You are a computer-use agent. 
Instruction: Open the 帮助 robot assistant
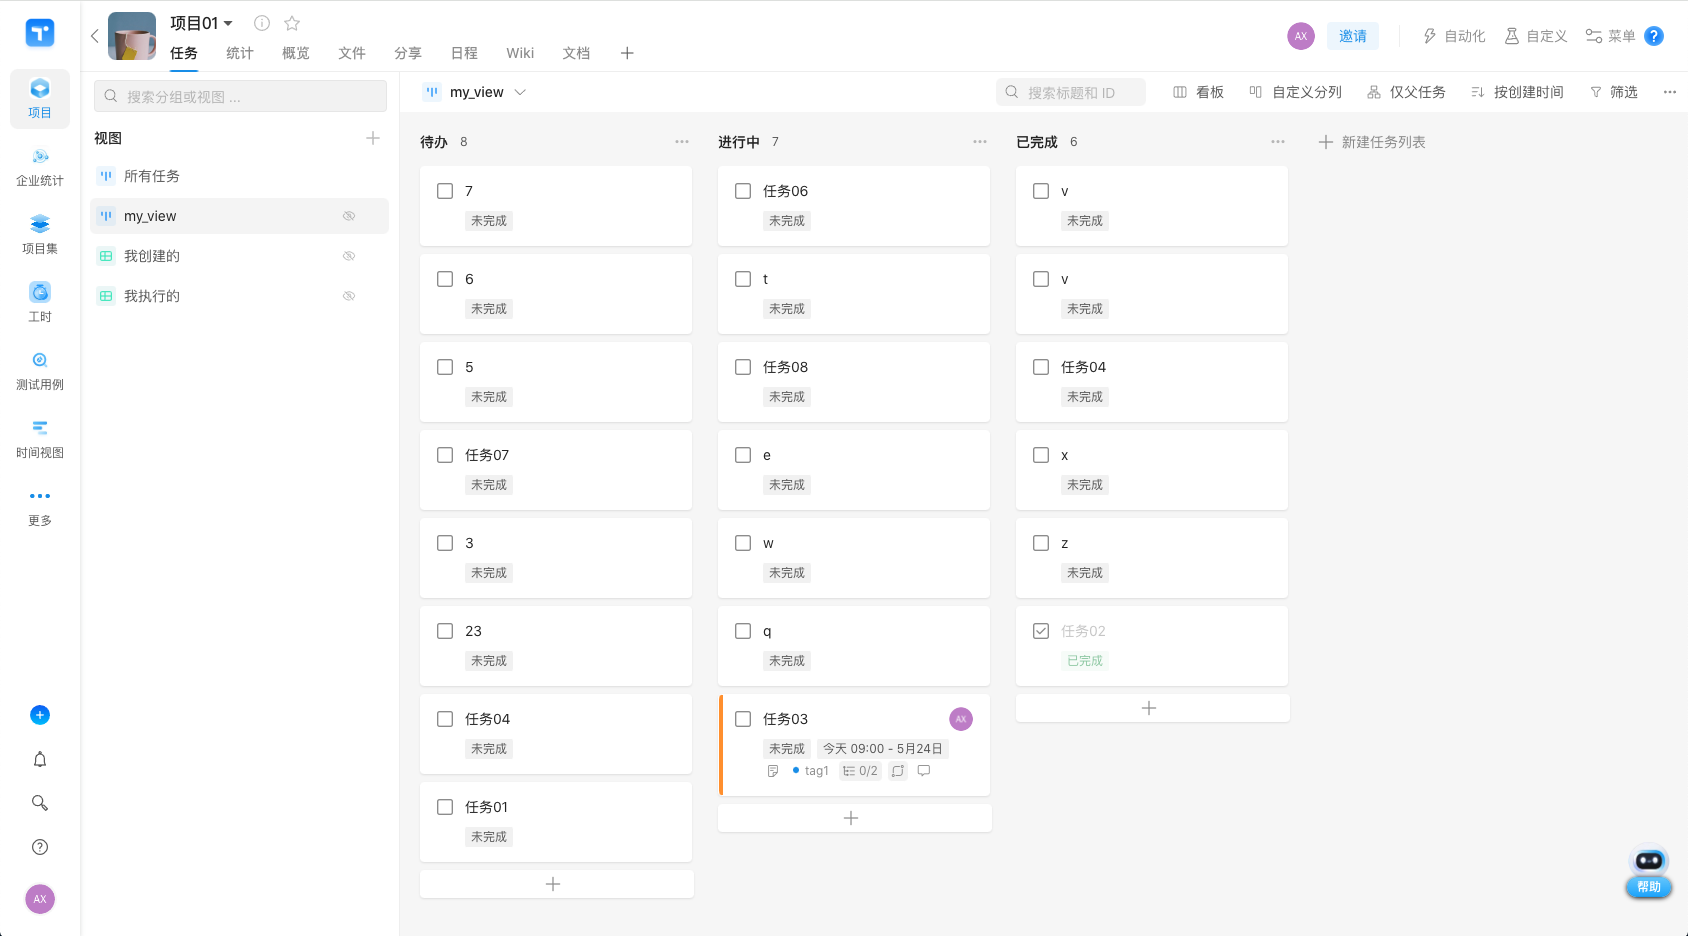coord(1649,872)
